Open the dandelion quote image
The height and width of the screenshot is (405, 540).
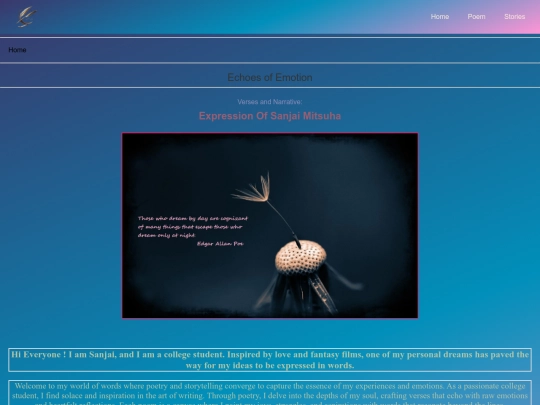[x=270, y=226]
